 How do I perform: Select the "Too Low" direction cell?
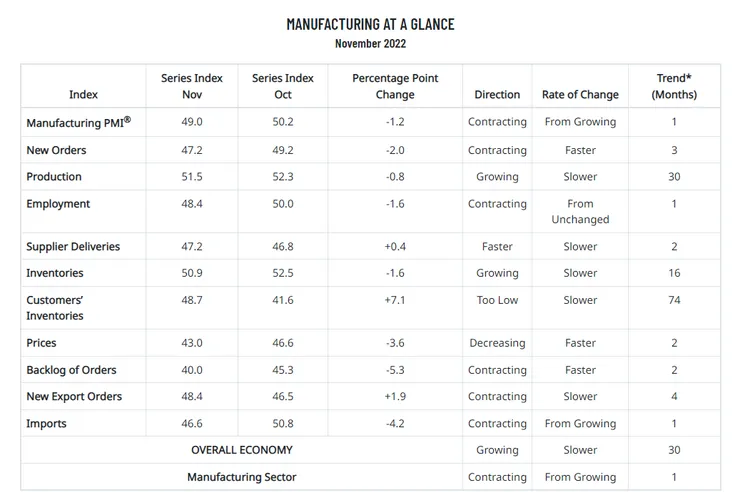(x=497, y=300)
